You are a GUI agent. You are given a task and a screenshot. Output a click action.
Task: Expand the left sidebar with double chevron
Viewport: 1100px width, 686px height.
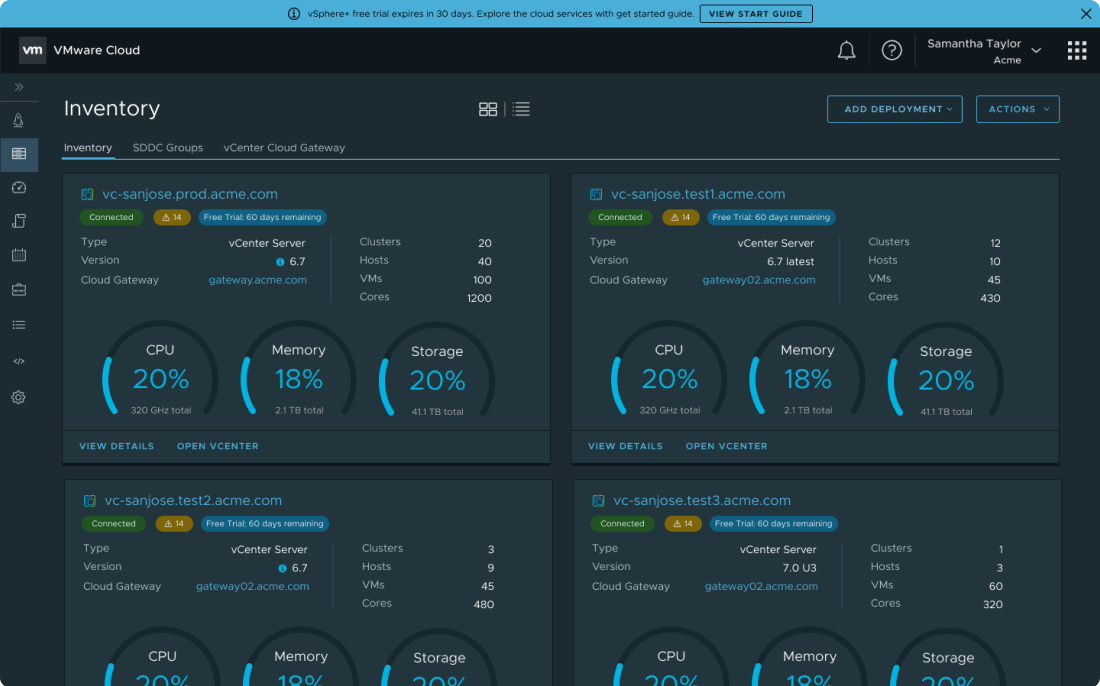click(19, 87)
